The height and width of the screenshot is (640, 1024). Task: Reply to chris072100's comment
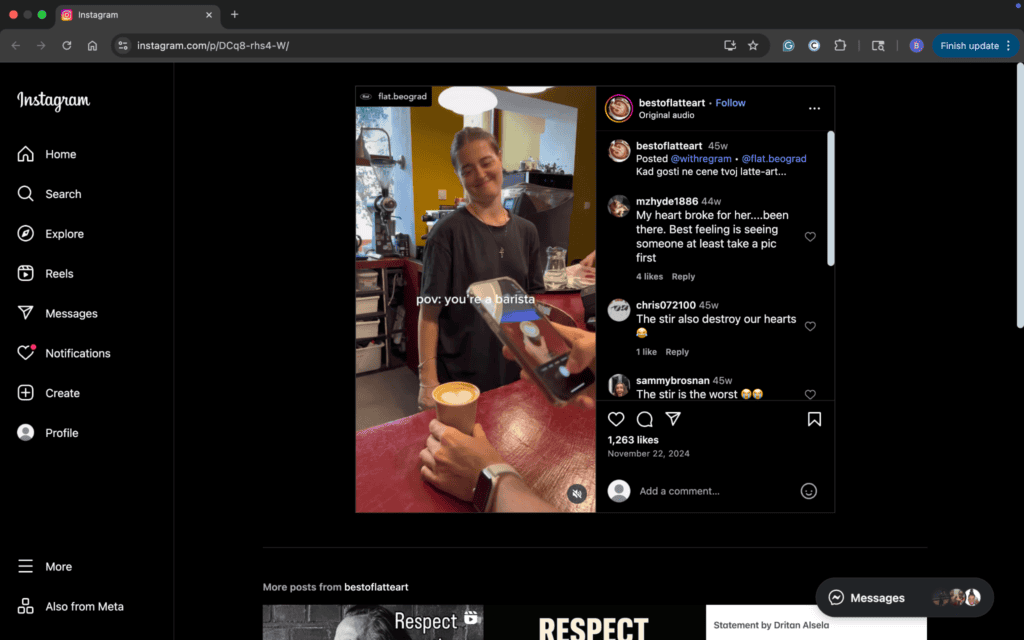tap(677, 351)
